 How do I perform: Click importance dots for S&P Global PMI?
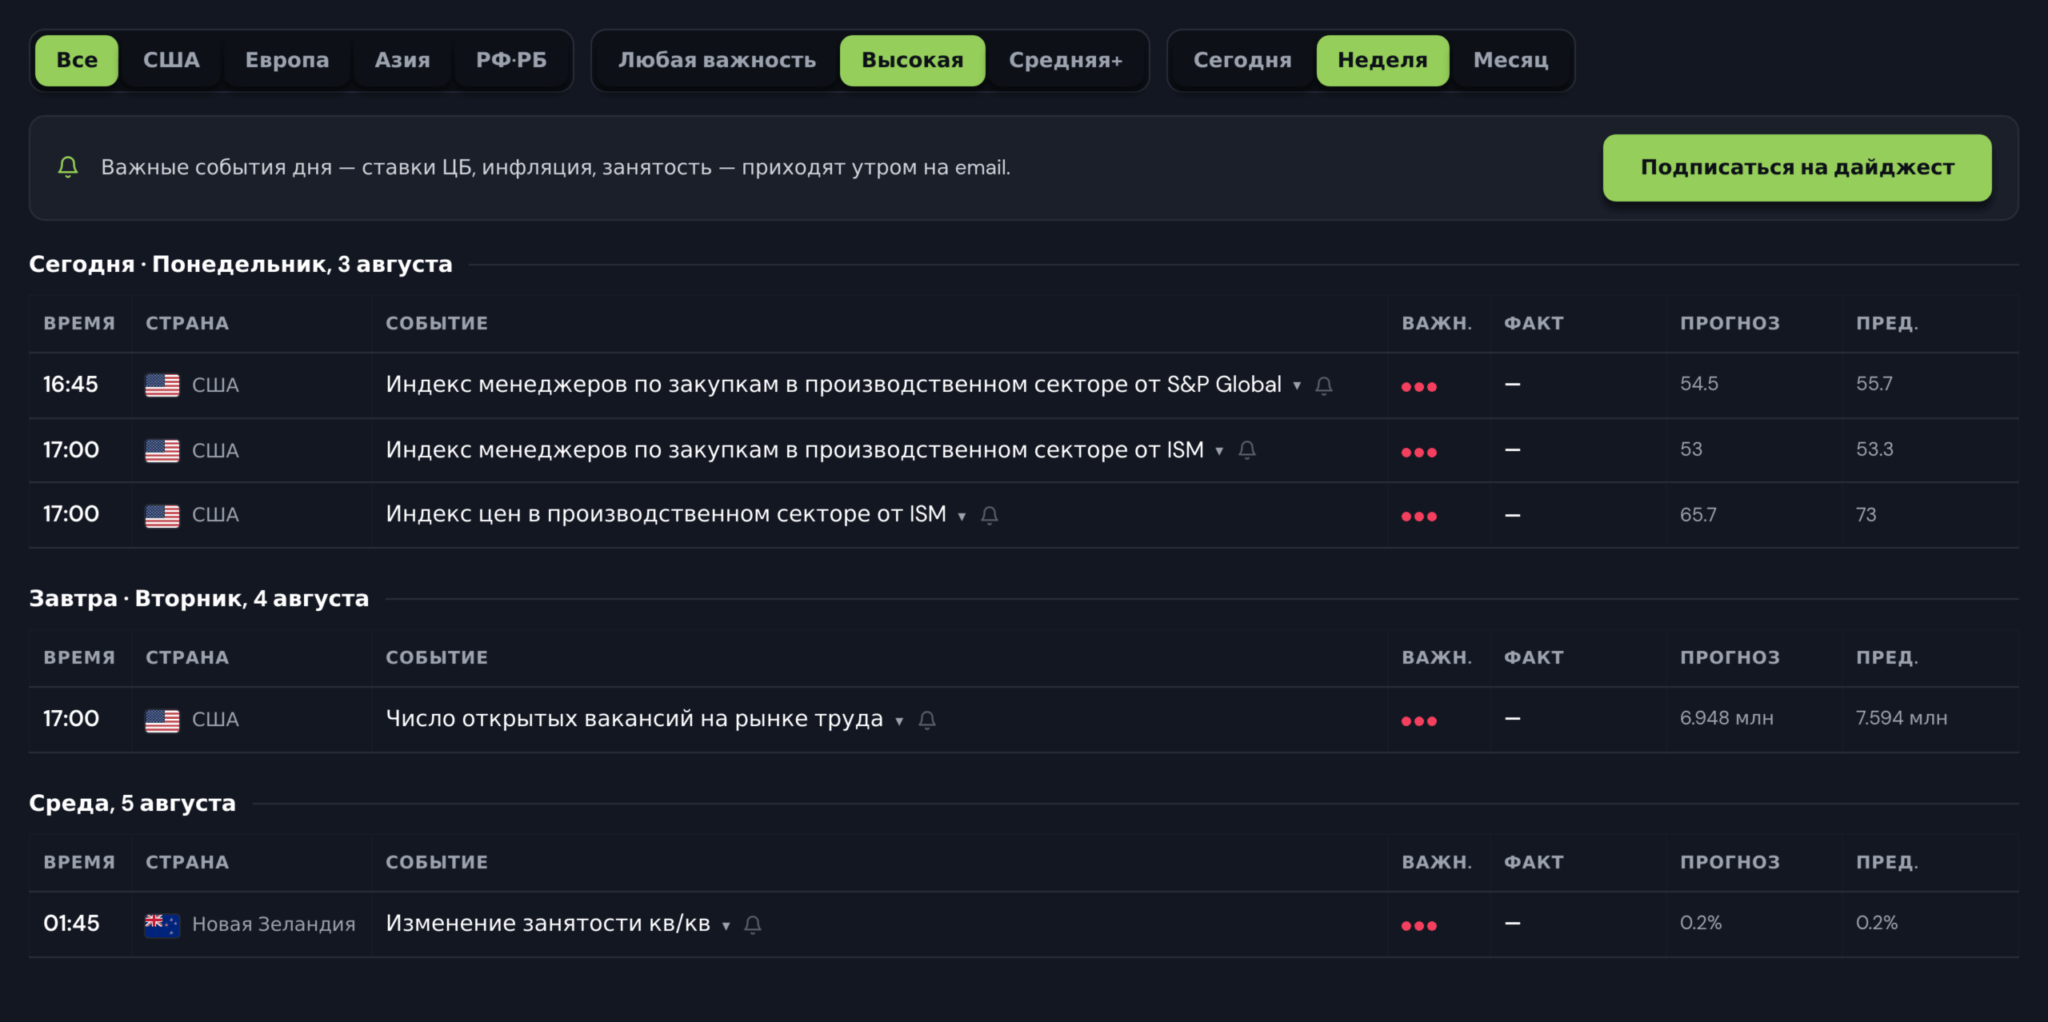pos(1419,387)
